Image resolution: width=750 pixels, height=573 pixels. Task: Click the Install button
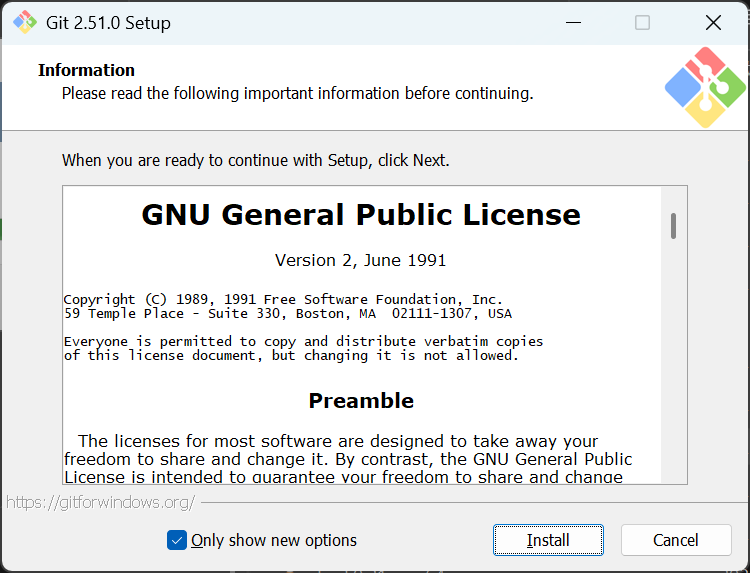coord(548,540)
